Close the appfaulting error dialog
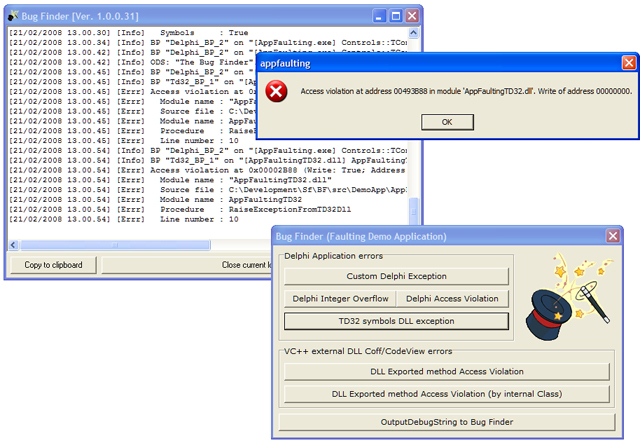640x443 pixels. 629,63
